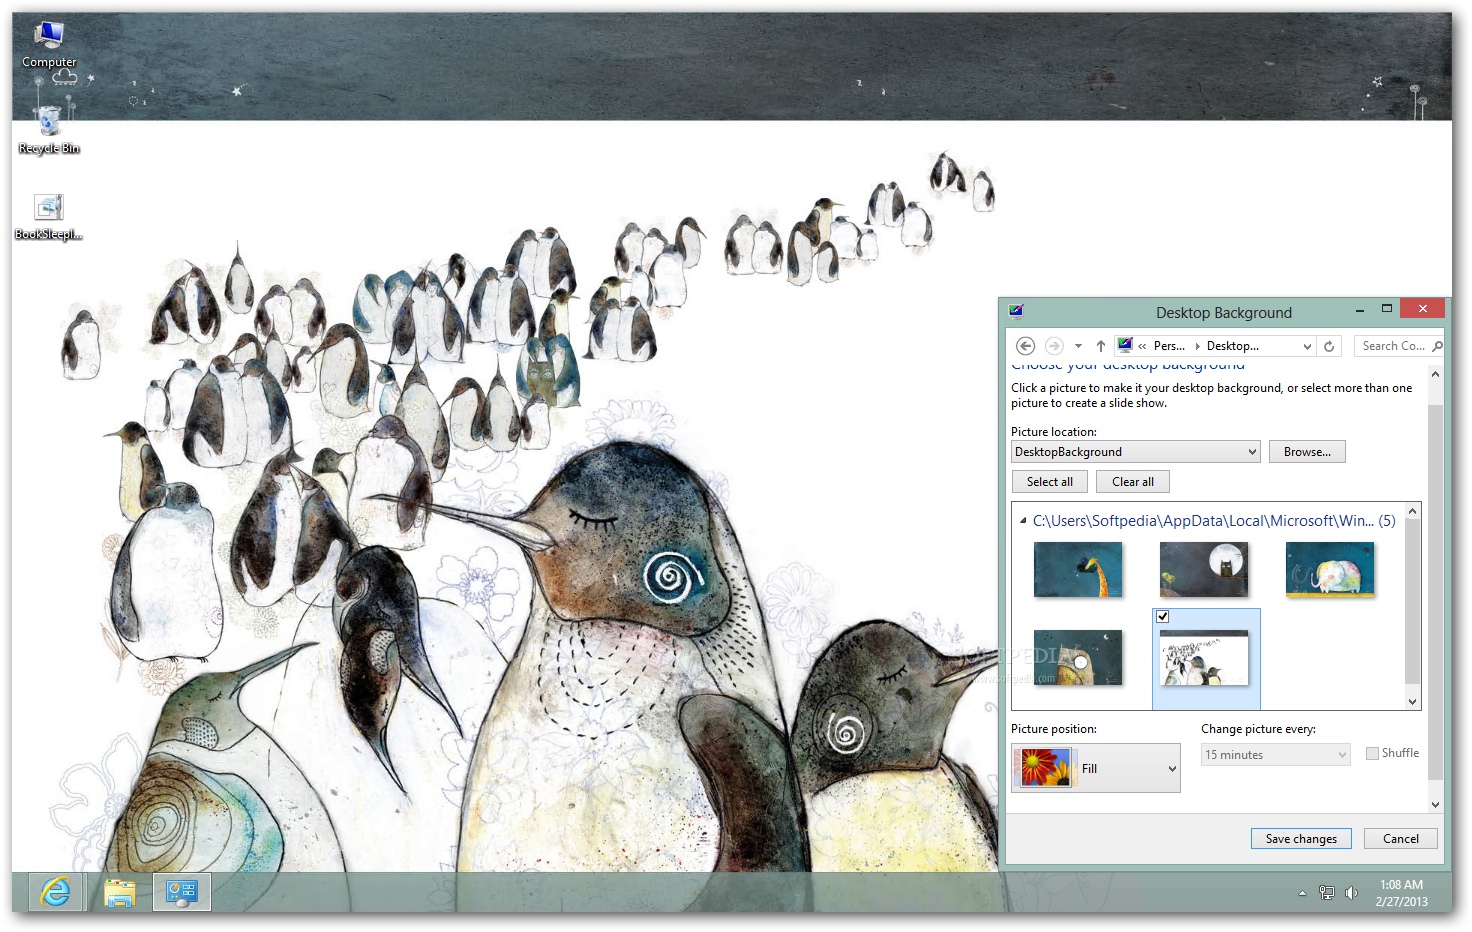The image size is (1472, 932).
Task: Click the Desktop Background title bar icon
Action: pos(1017,311)
